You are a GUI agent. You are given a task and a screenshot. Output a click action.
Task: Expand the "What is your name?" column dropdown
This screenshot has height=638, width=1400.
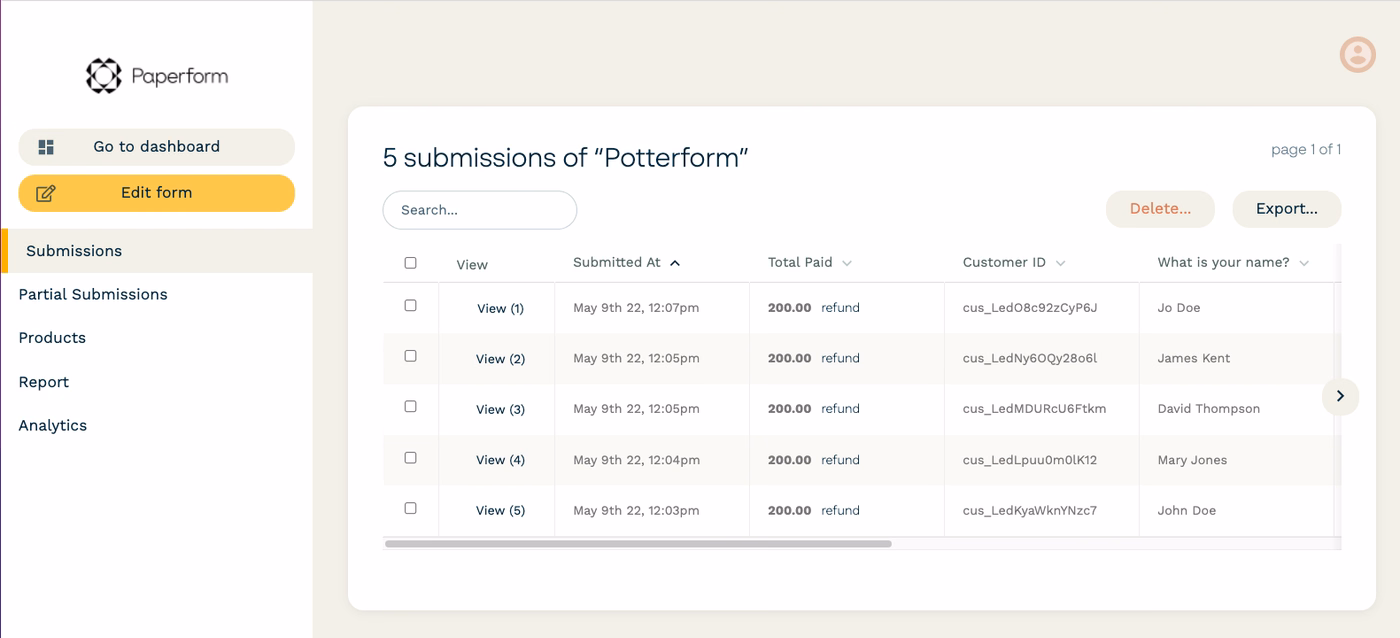[x=1304, y=263]
